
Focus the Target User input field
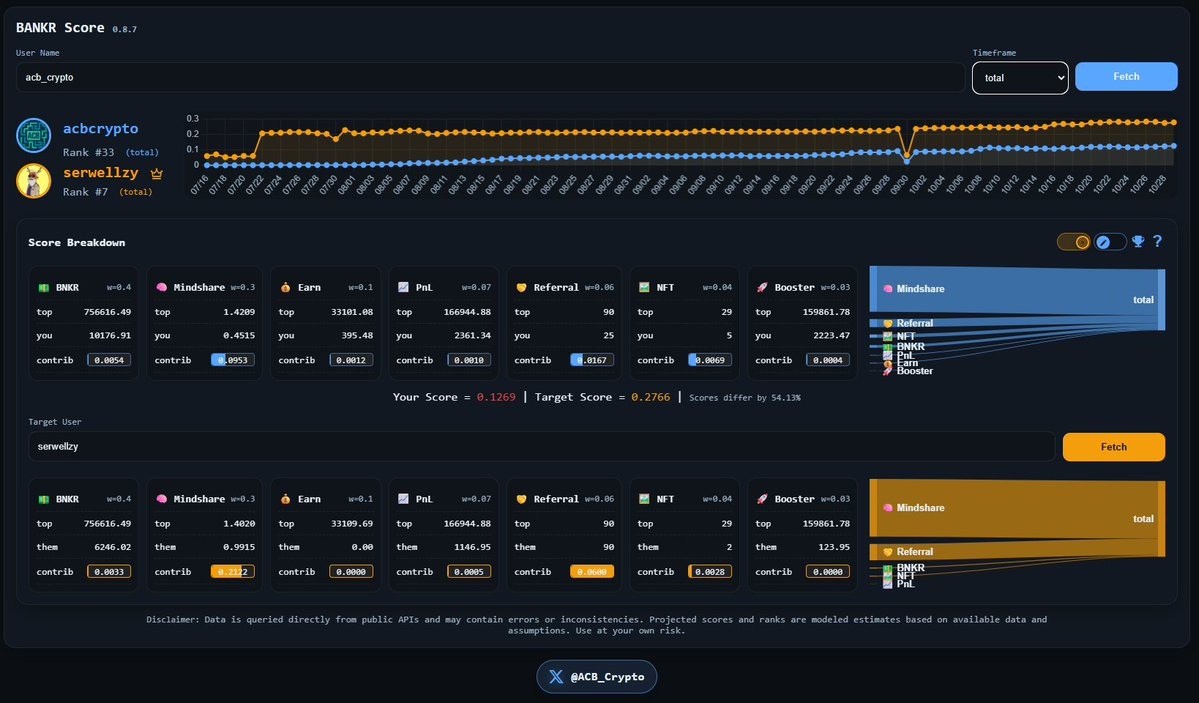pos(540,447)
